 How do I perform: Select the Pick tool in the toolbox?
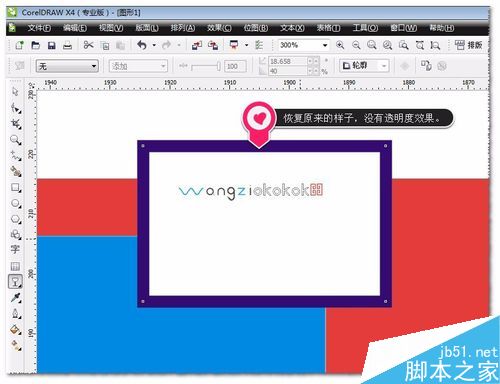[15, 92]
